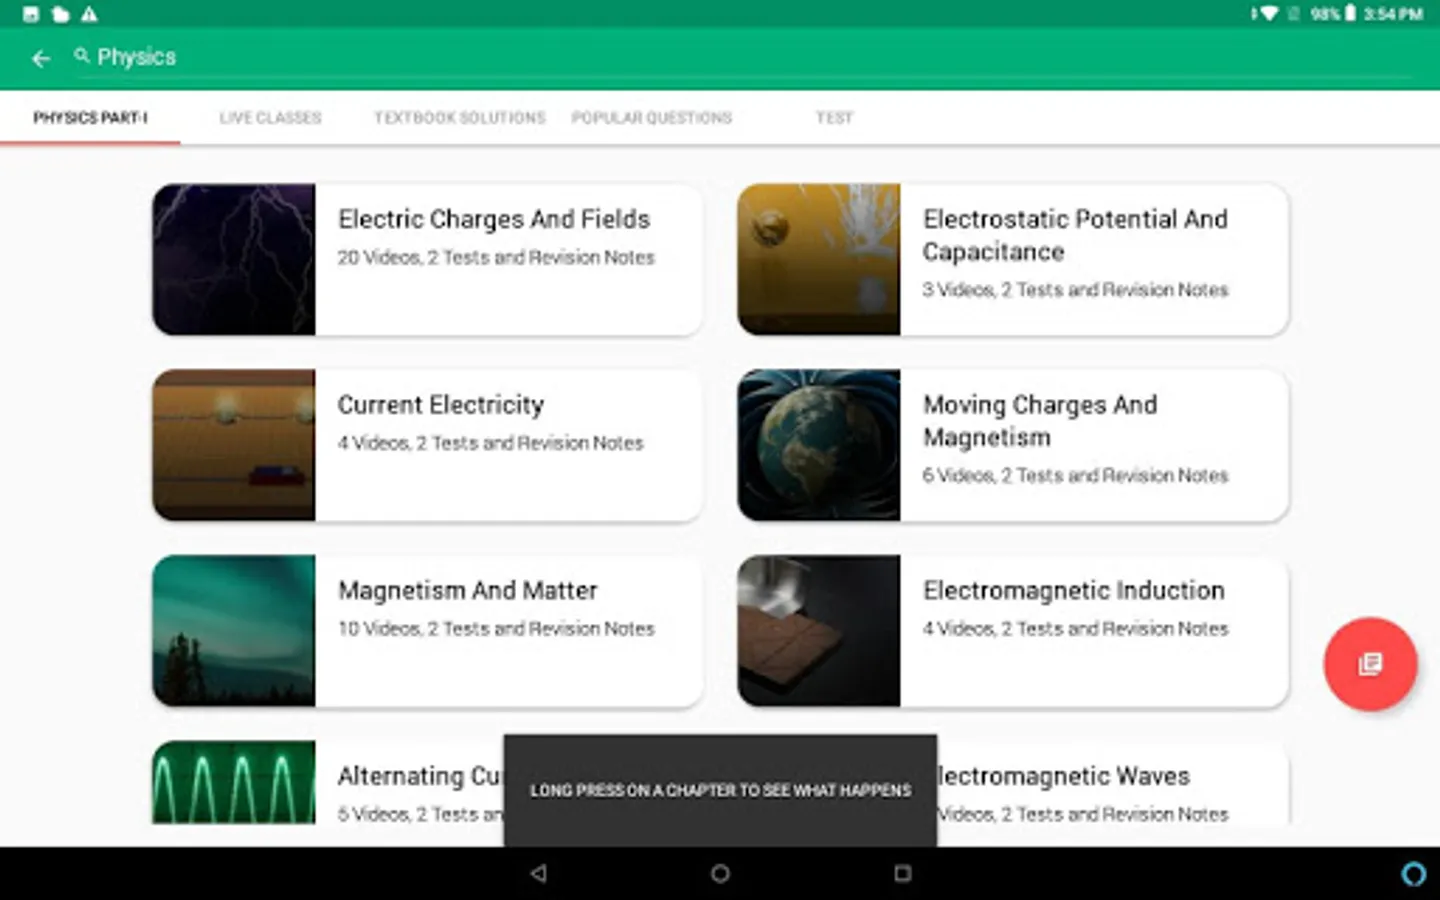Open the Electromagnetic Induction chapter title
The image size is (1440, 900).
pyautogui.click(x=1074, y=591)
